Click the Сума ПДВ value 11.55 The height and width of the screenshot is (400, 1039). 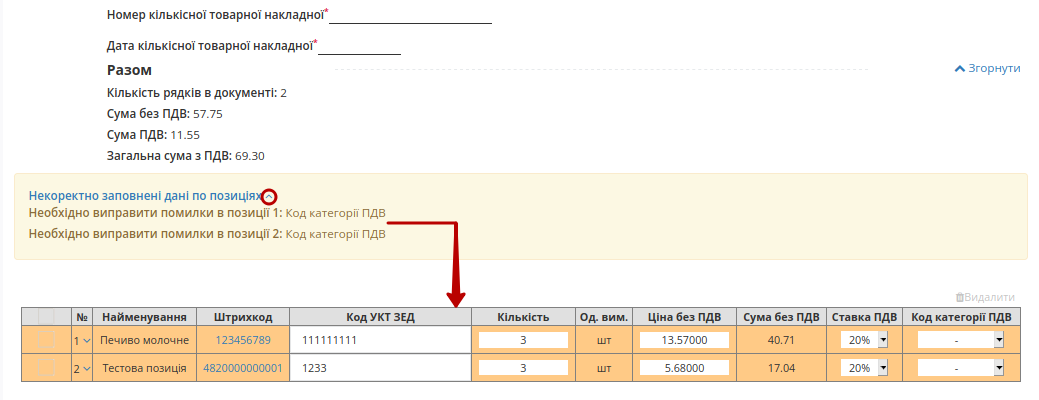click(x=185, y=135)
